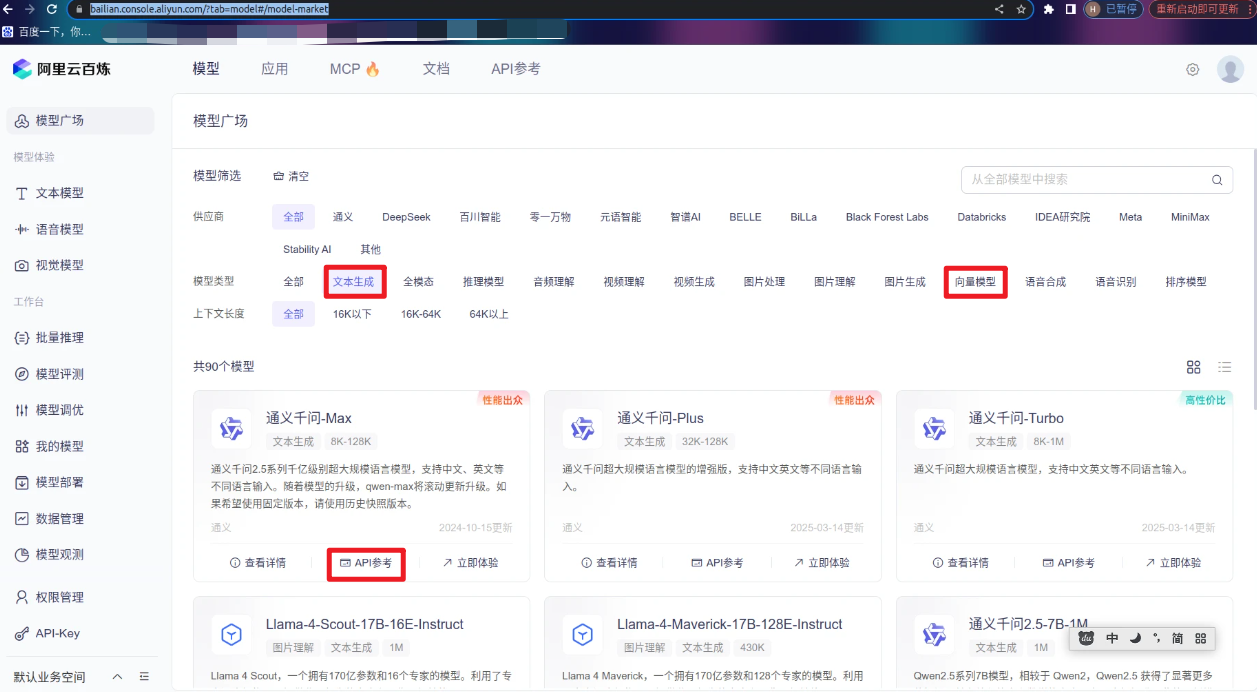Viewport: 1257px width, 692px height.
Task: Bookmark this page with the star icon
Action: tap(1021, 9)
